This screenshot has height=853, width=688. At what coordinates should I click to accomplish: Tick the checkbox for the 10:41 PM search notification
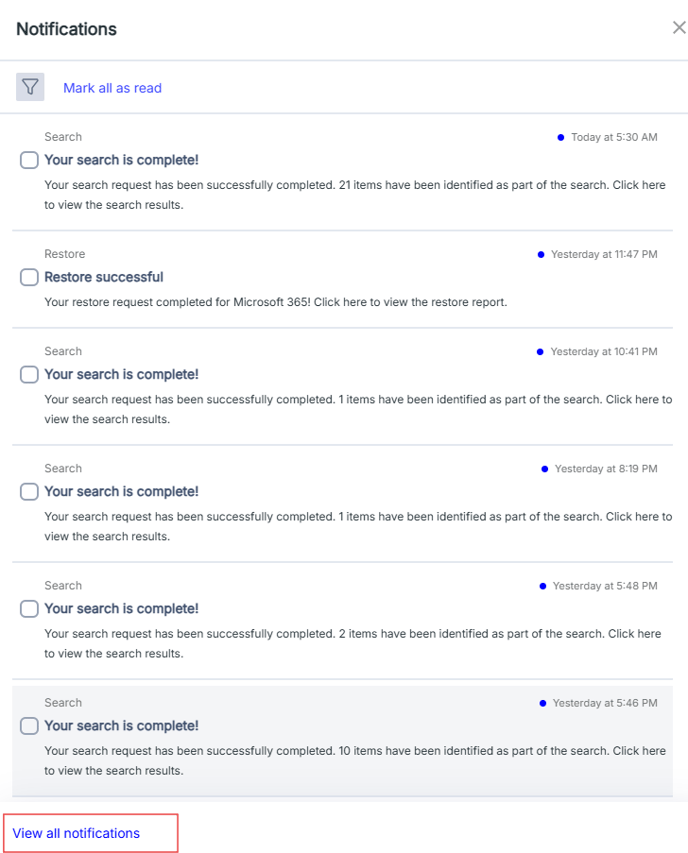(x=29, y=375)
